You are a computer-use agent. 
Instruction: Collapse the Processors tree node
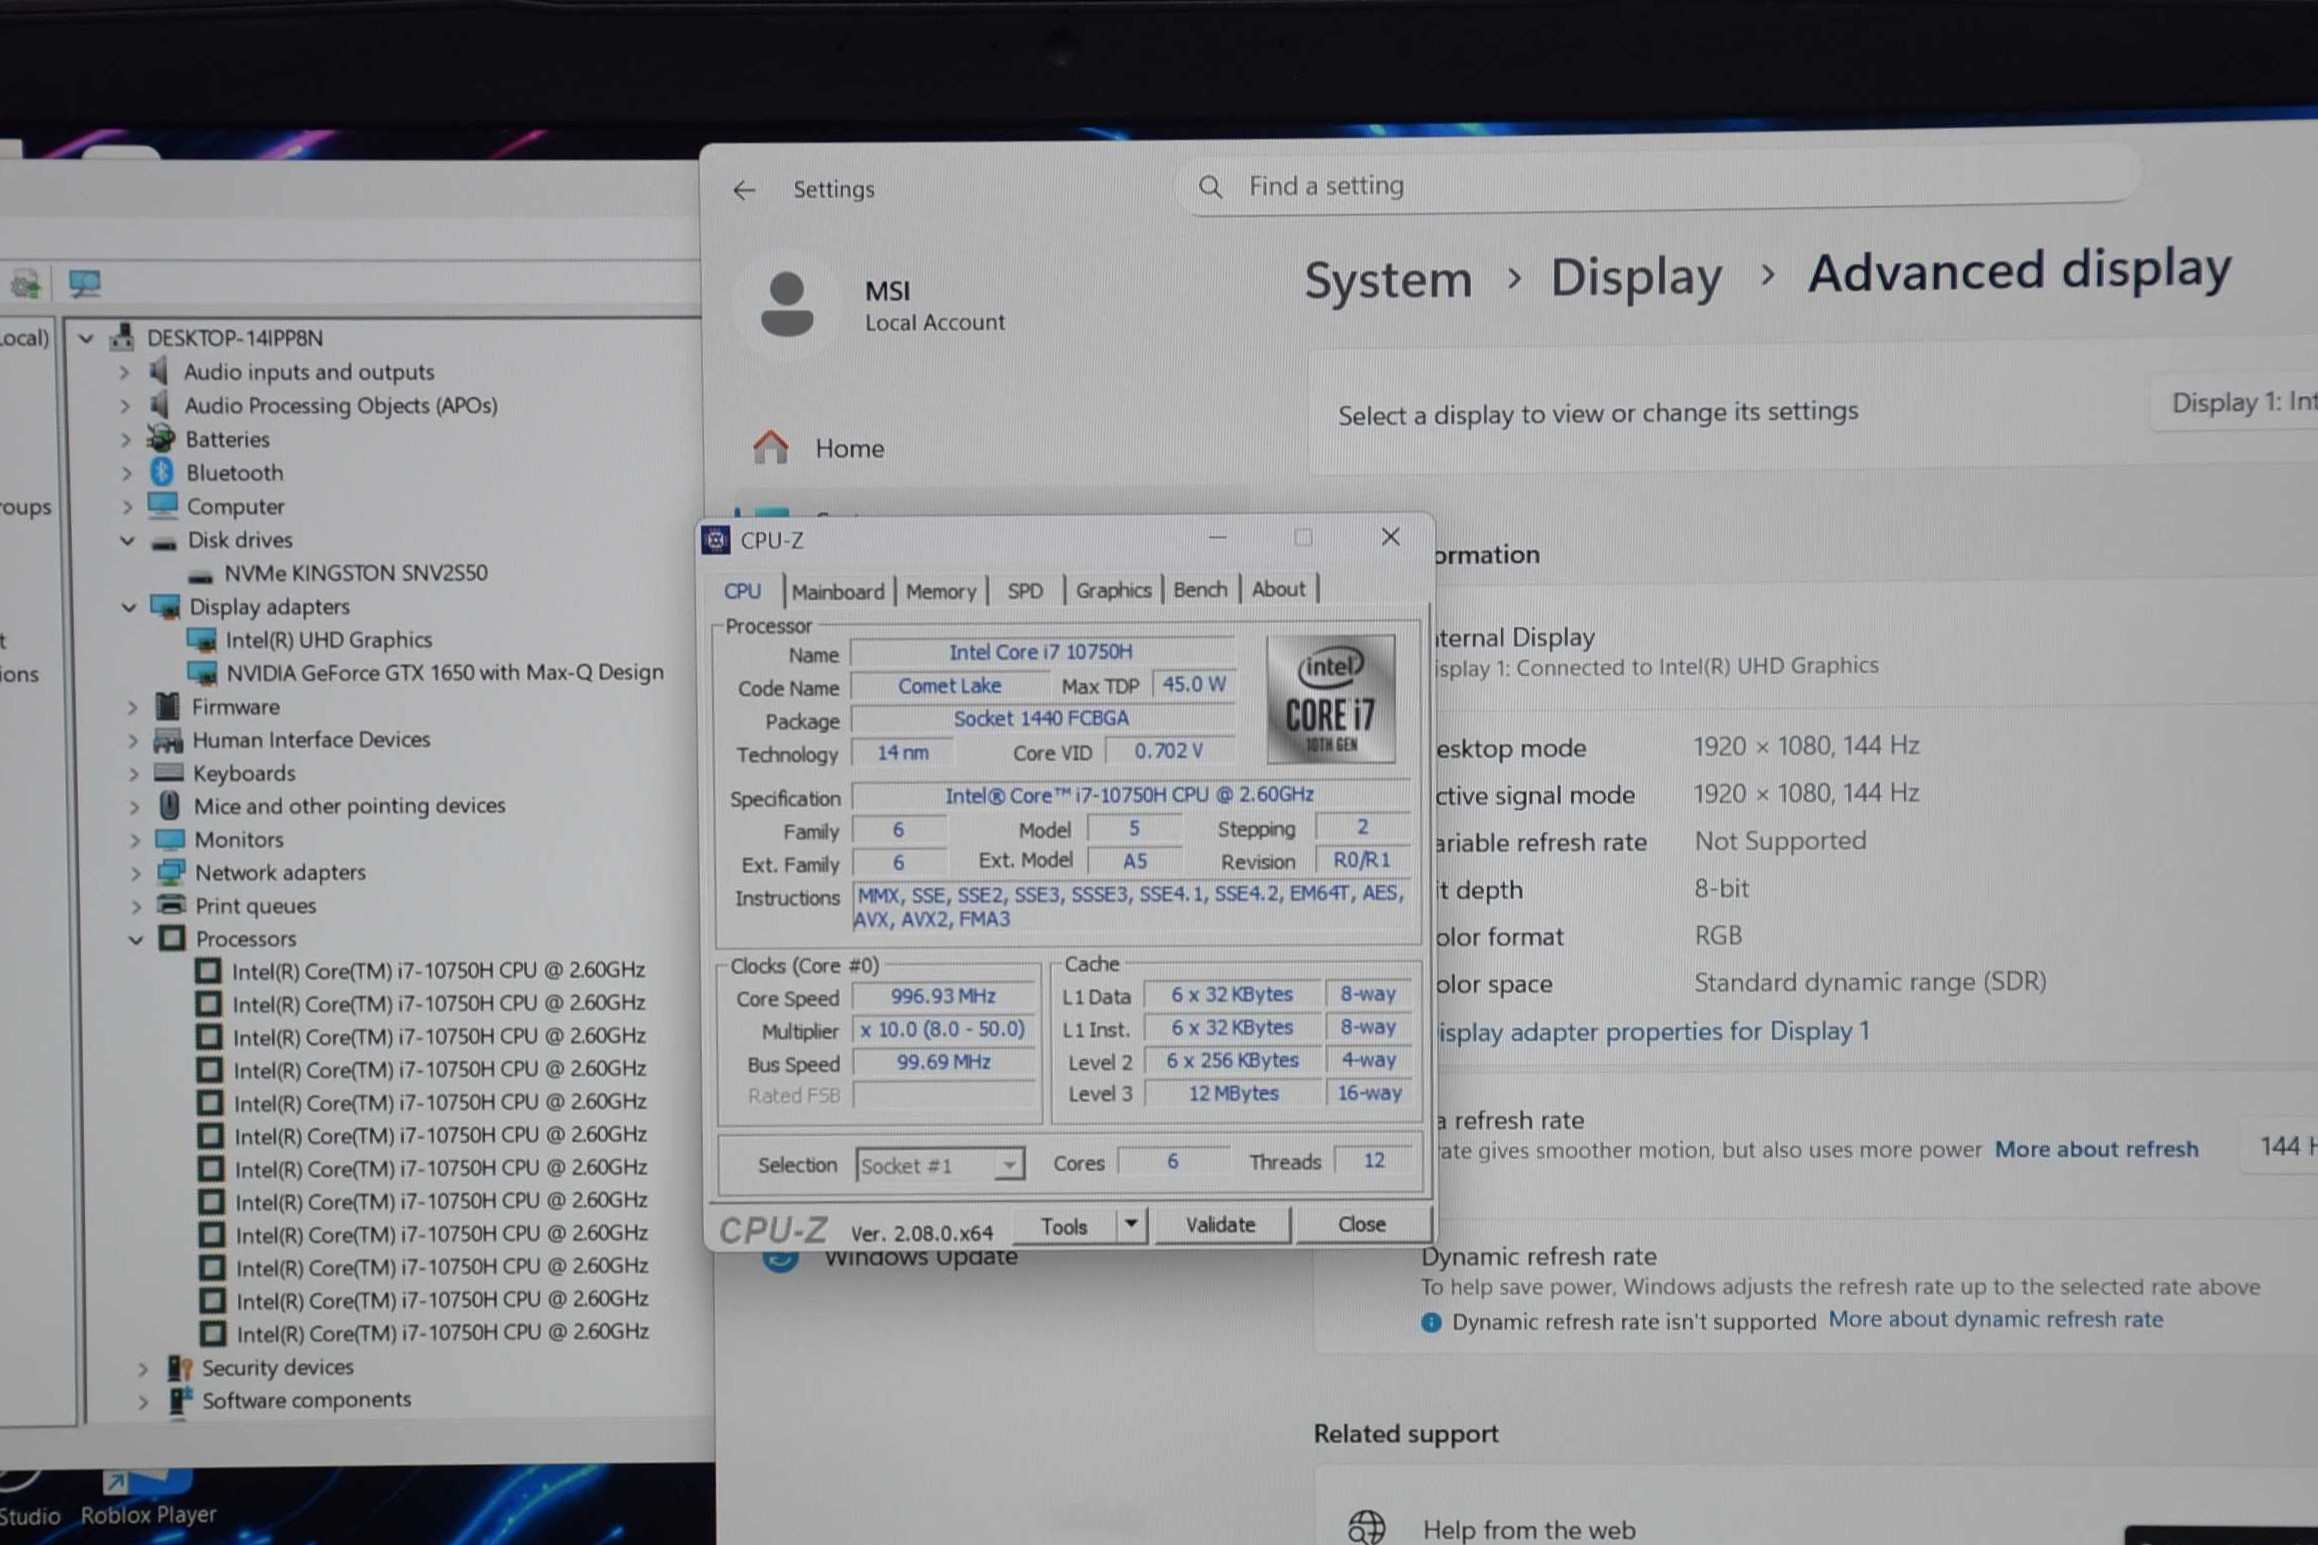coord(136,939)
